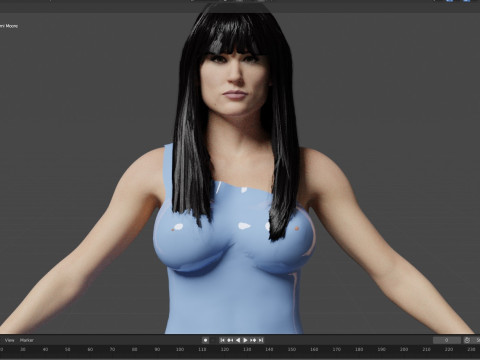Image resolution: width=480 pixels, height=360 pixels.
Task: Jump to the first frame
Action: click(x=222, y=340)
